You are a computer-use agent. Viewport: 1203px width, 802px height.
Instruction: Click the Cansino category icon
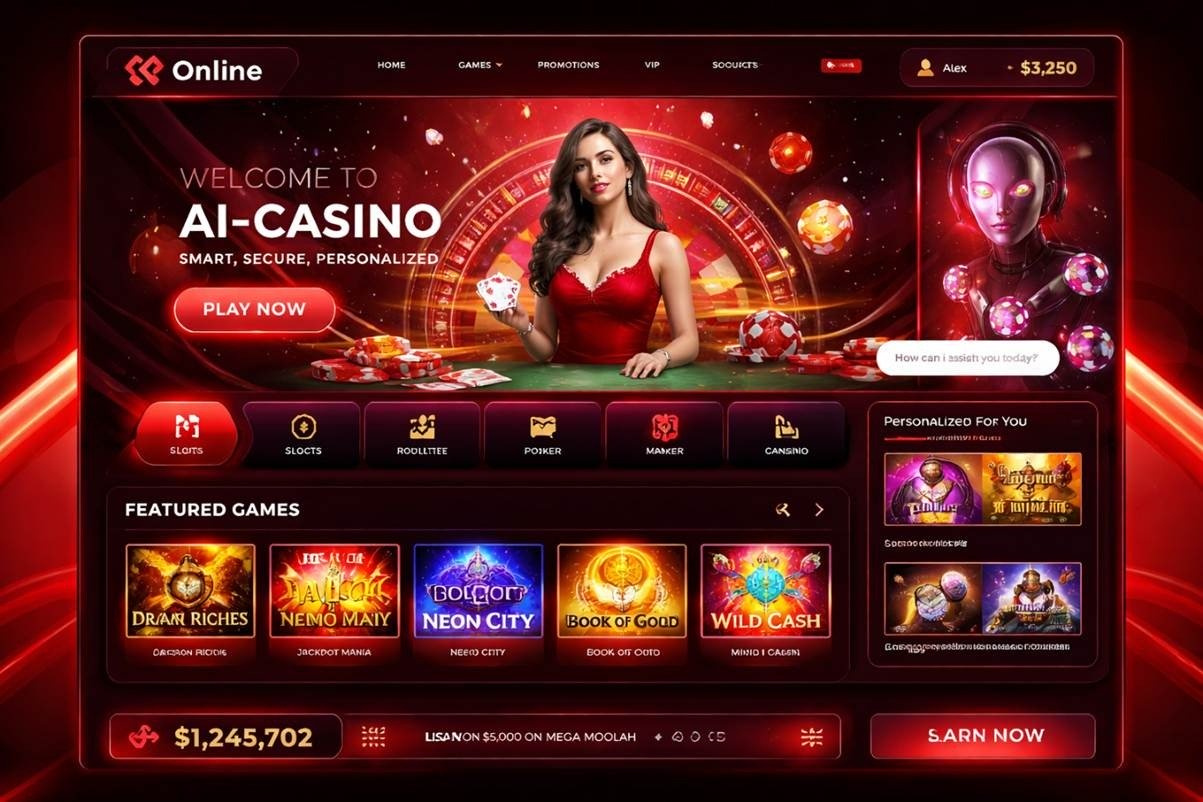click(786, 427)
